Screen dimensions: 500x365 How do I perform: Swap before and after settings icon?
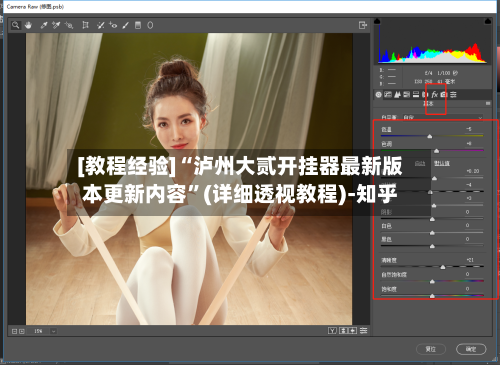click(x=343, y=330)
